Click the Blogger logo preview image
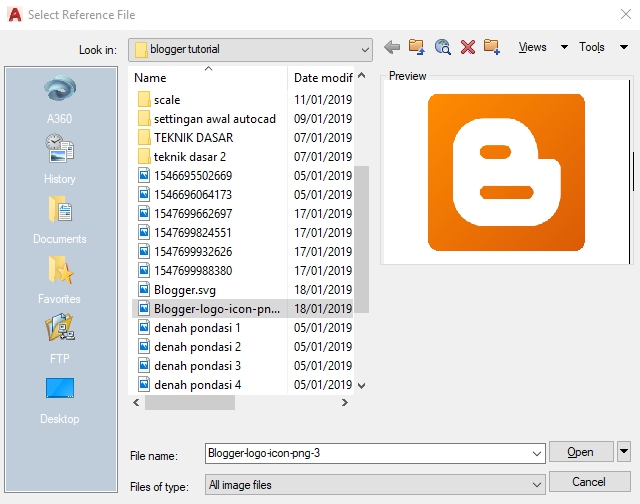This screenshot has width=640, height=504. point(506,172)
